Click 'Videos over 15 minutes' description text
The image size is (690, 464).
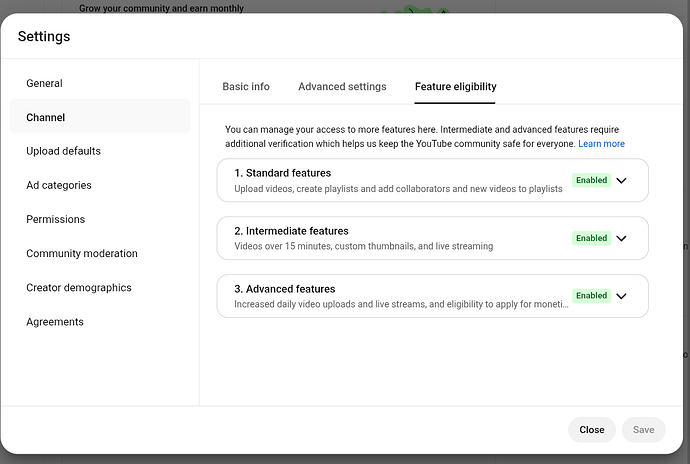(363, 246)
